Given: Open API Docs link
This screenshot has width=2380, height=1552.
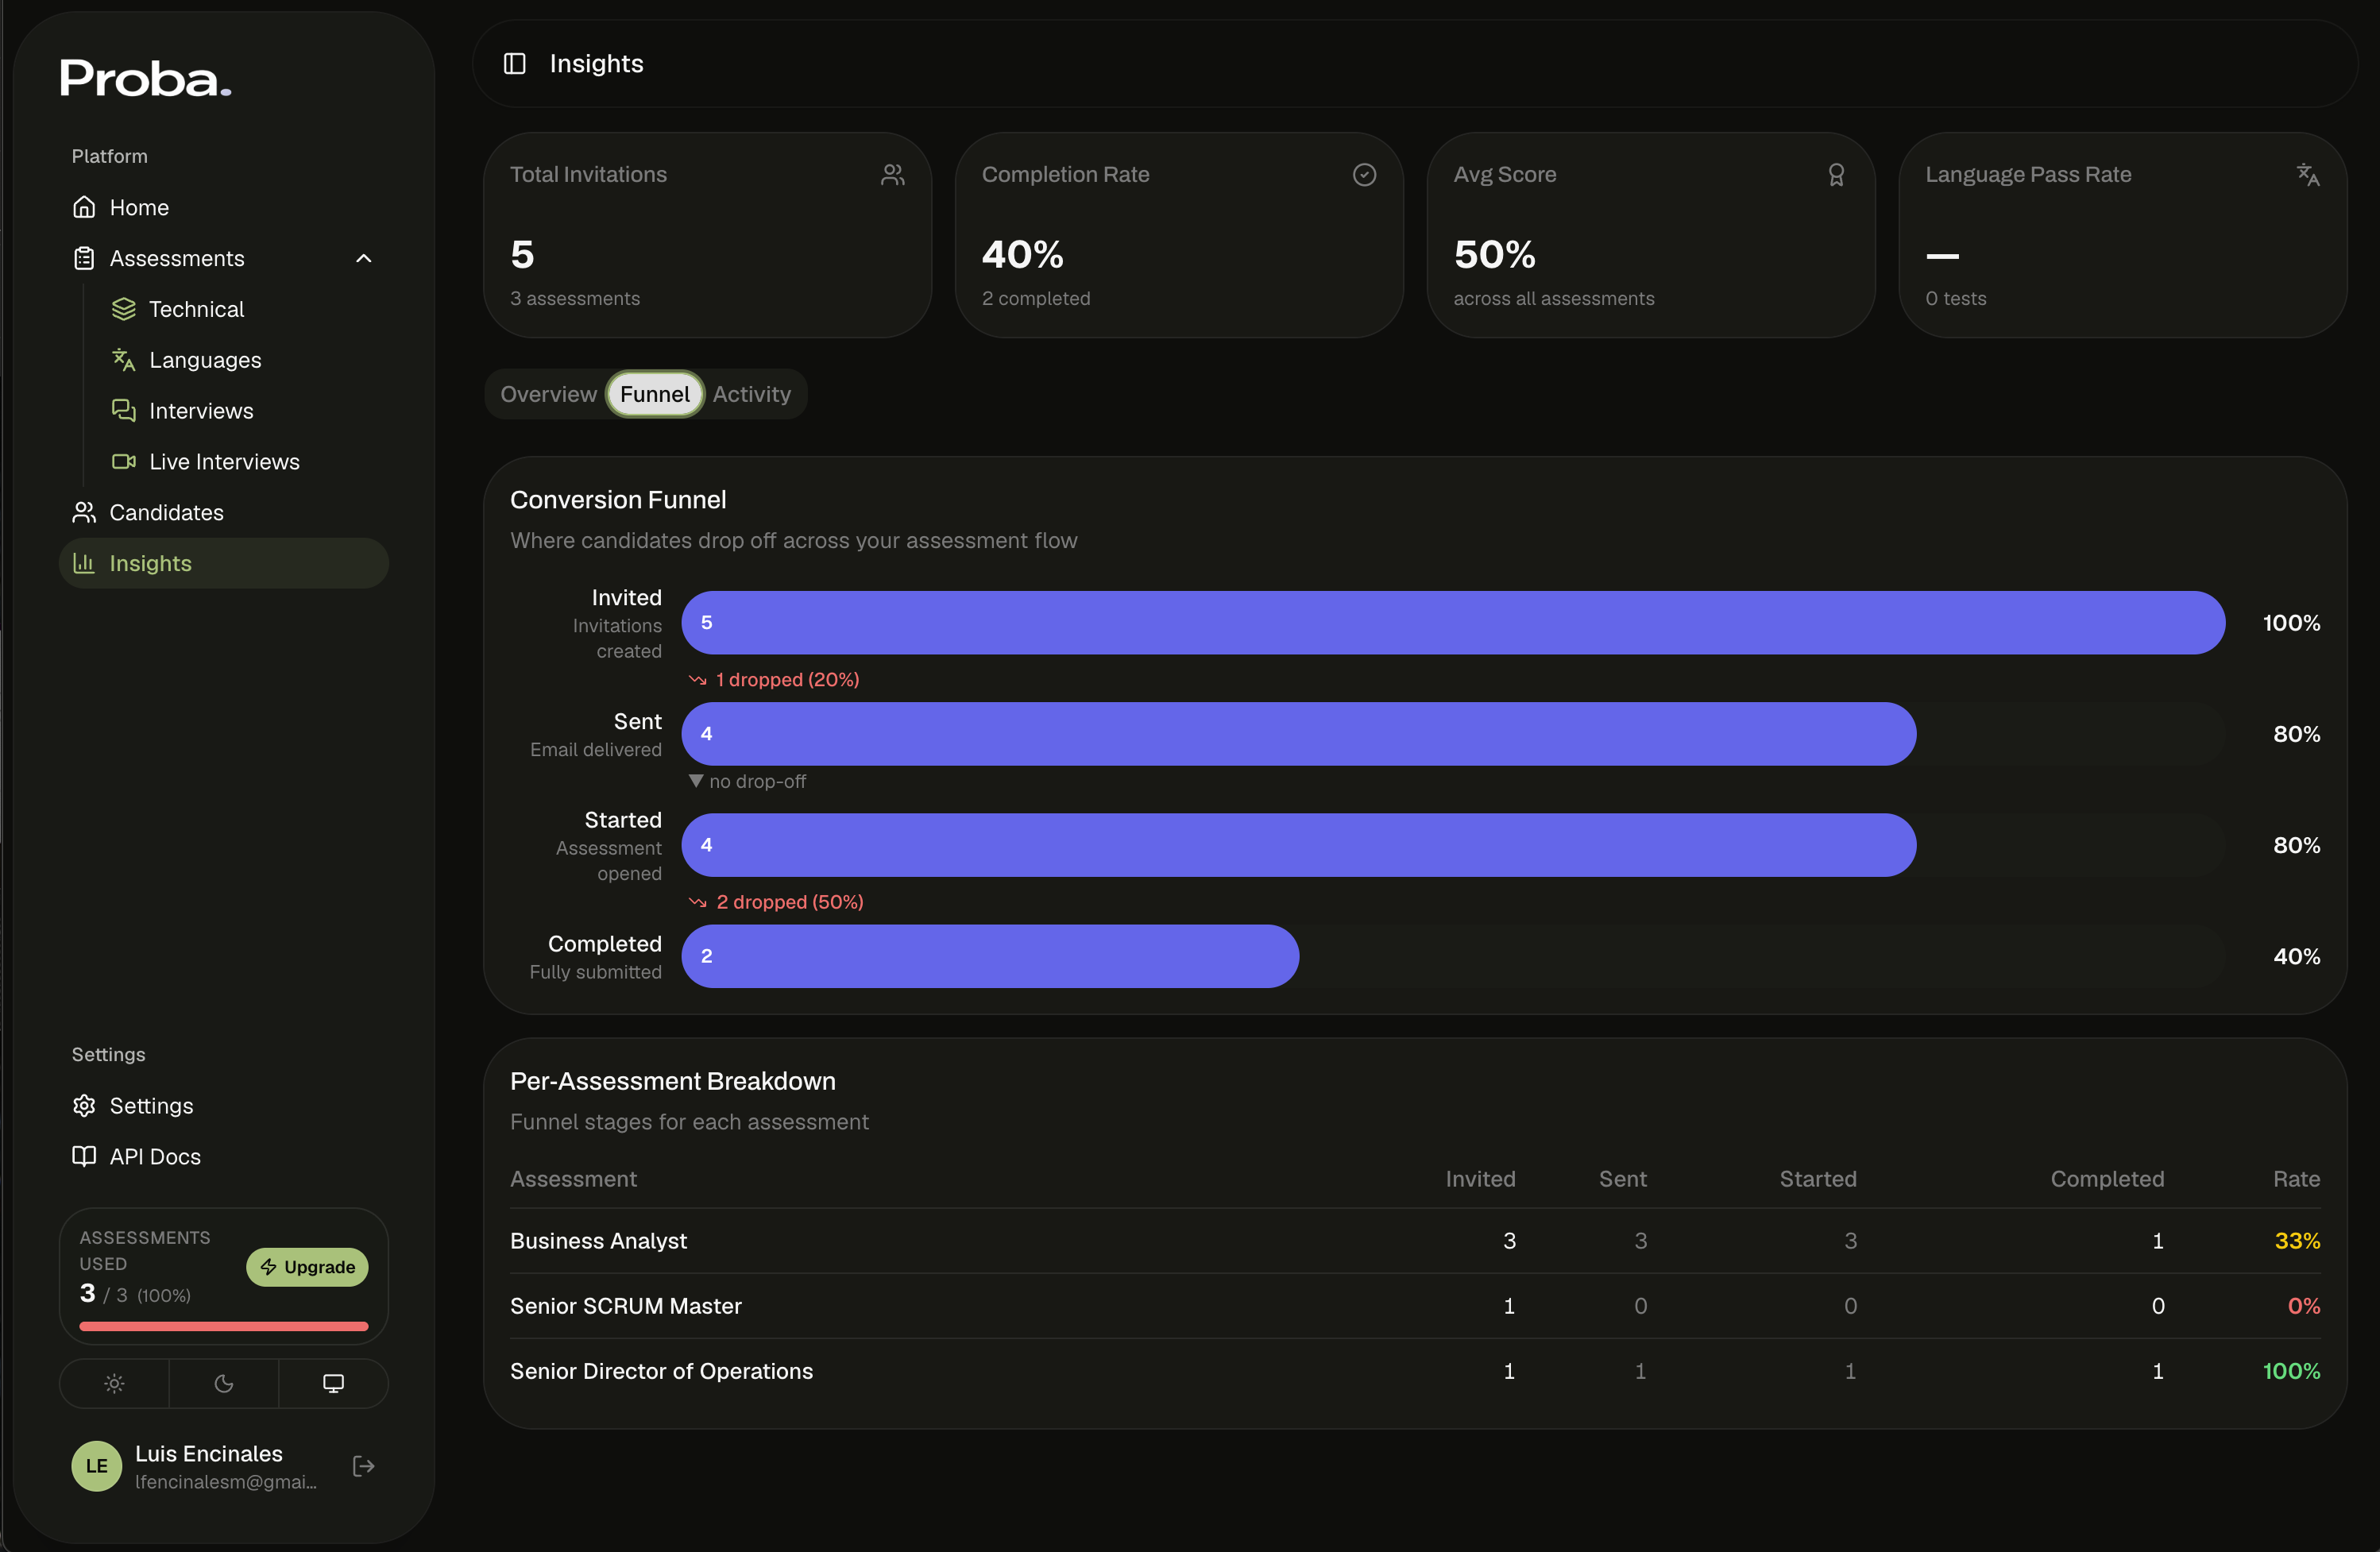Looking at the screenshot, I should click(224, 1157).
